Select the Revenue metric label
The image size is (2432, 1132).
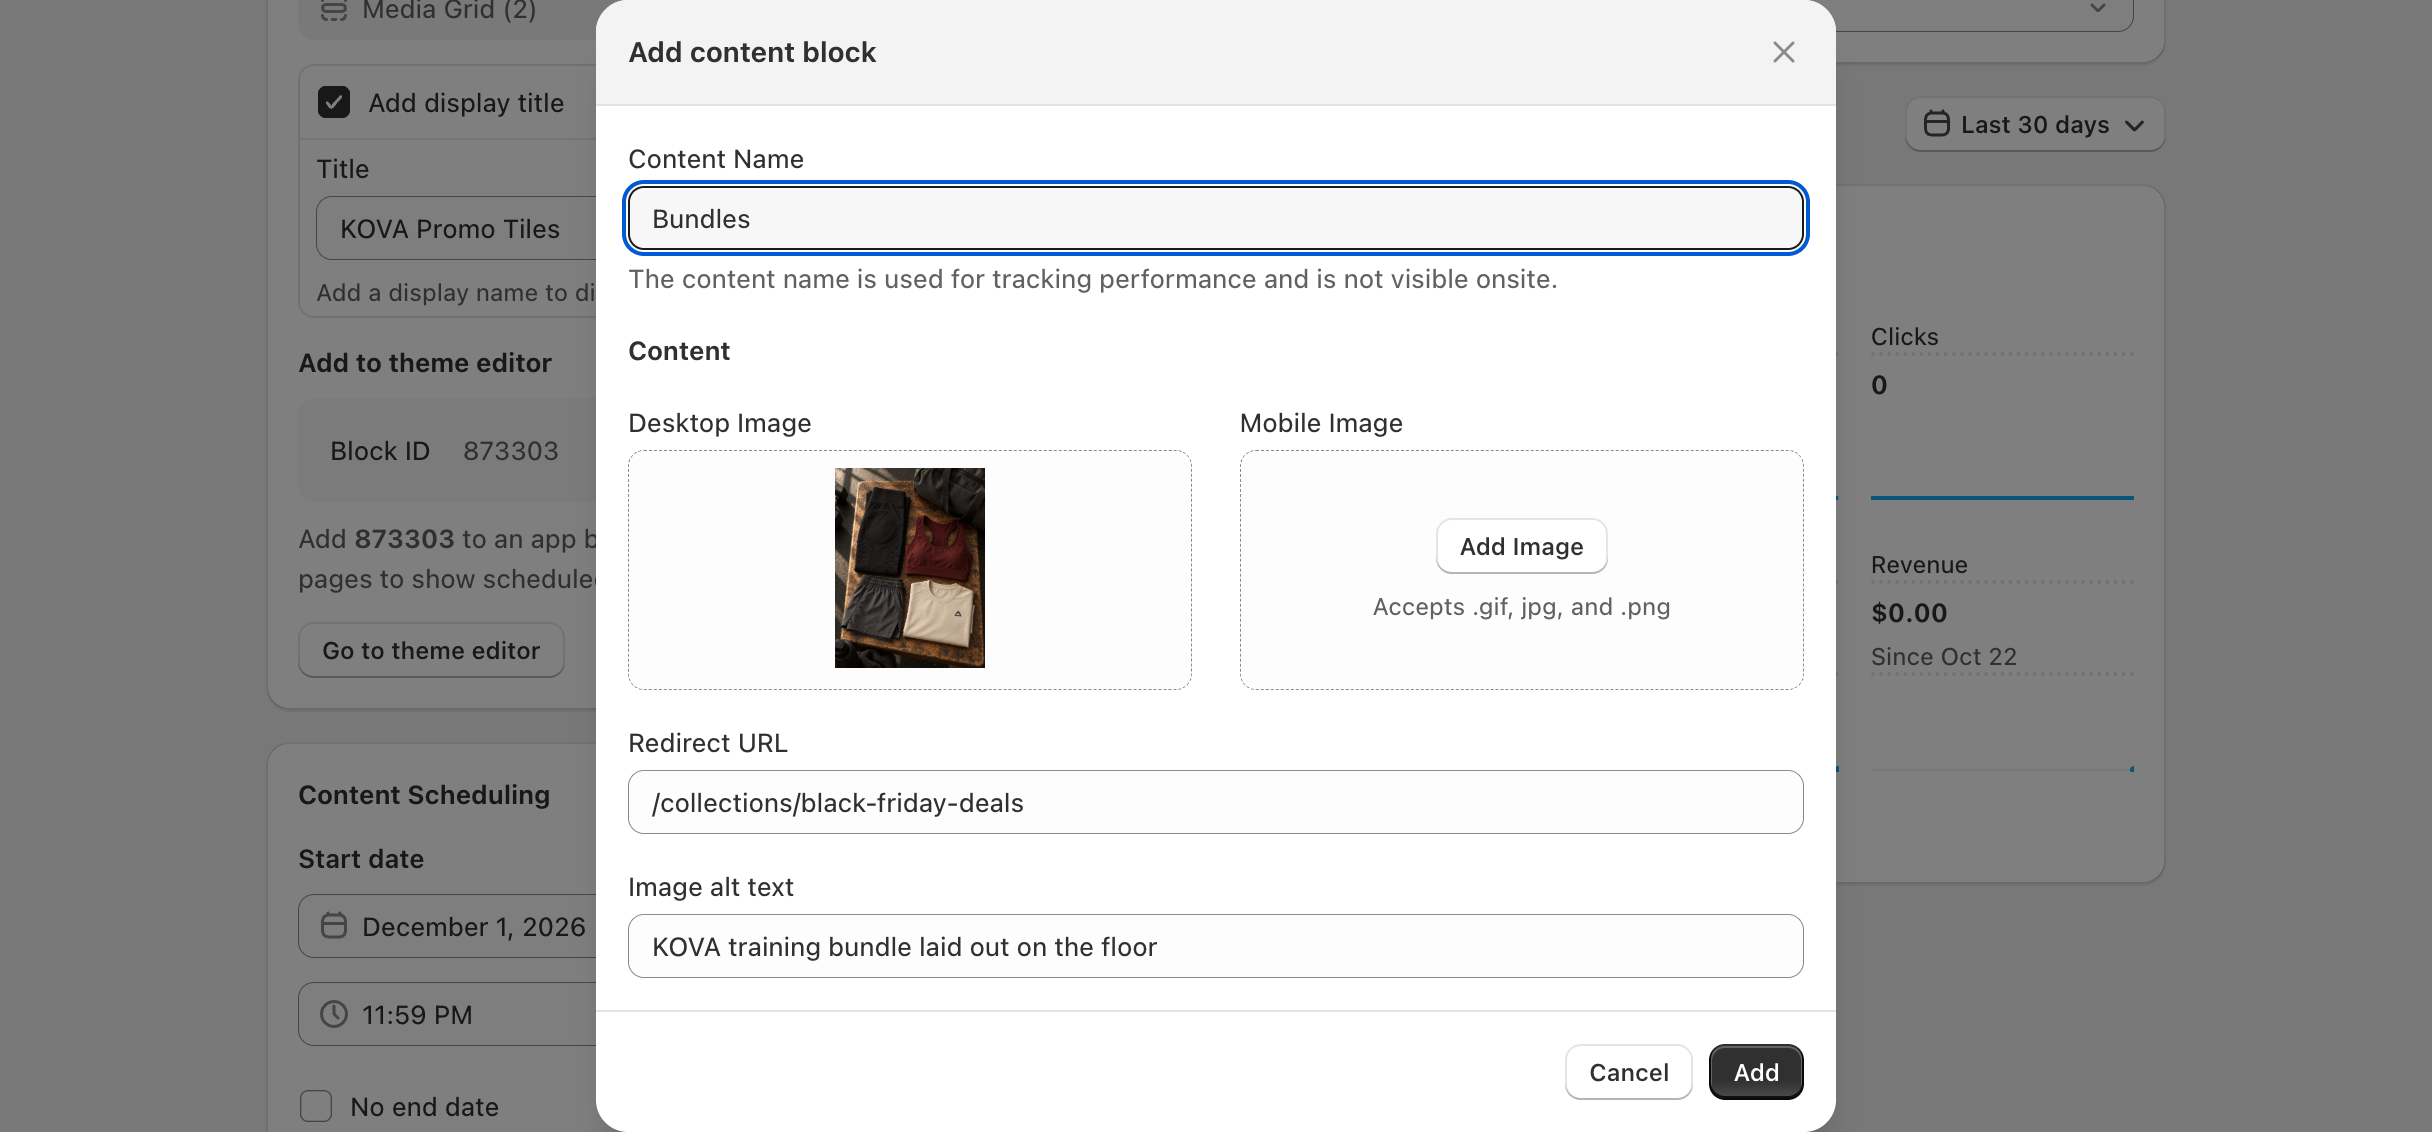(x=1919, y=565)
